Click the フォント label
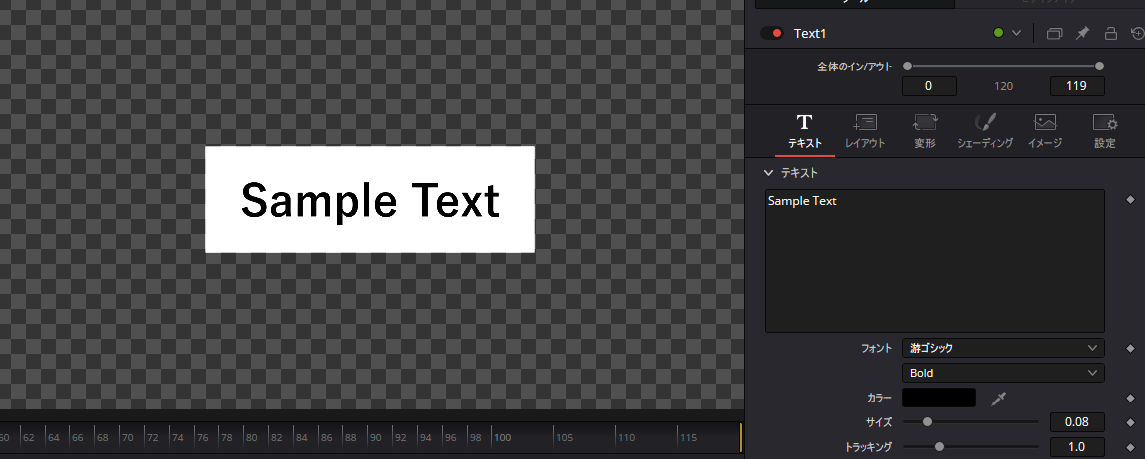Screen dimensions: 1145x459 pos(877,348)
